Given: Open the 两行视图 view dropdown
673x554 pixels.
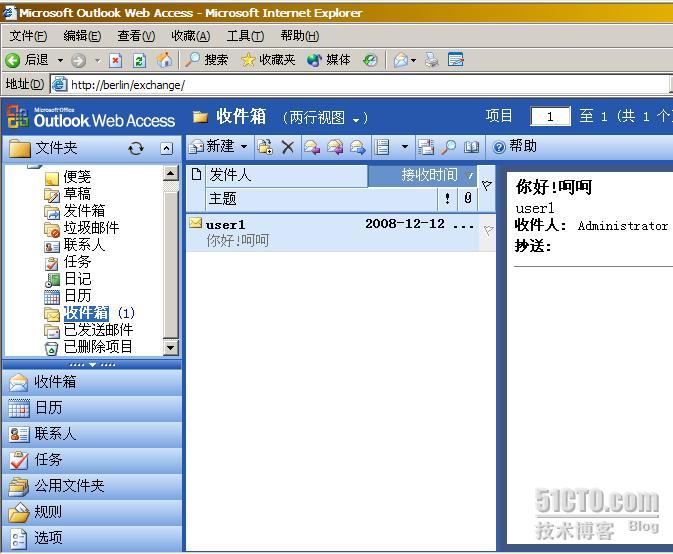Looking at the screenshot, I should [325, 118].
